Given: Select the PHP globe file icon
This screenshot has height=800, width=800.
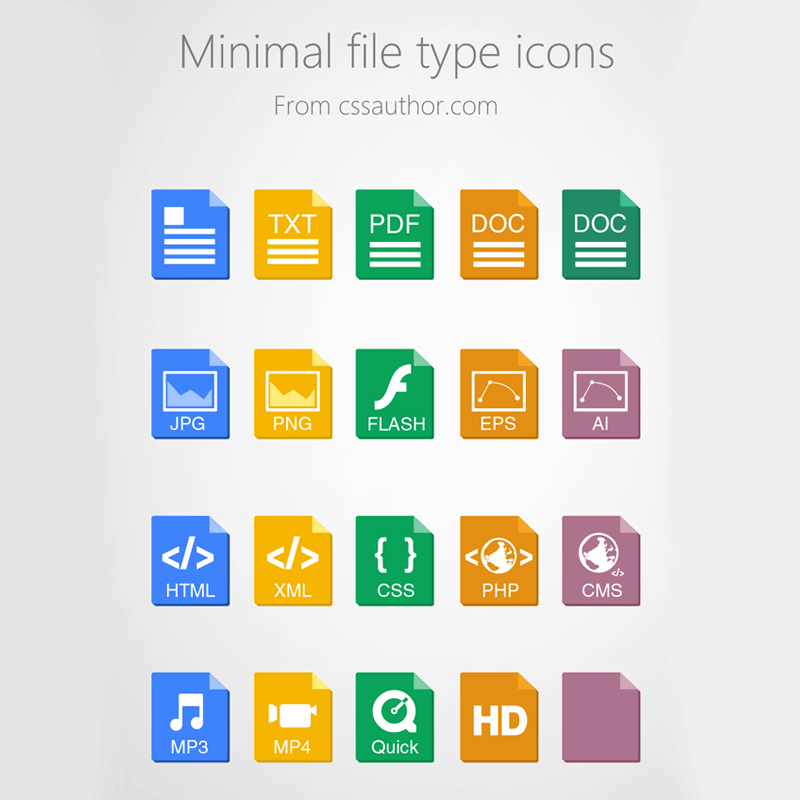Looking at the screenshot, I should click(x=498, y=560).
